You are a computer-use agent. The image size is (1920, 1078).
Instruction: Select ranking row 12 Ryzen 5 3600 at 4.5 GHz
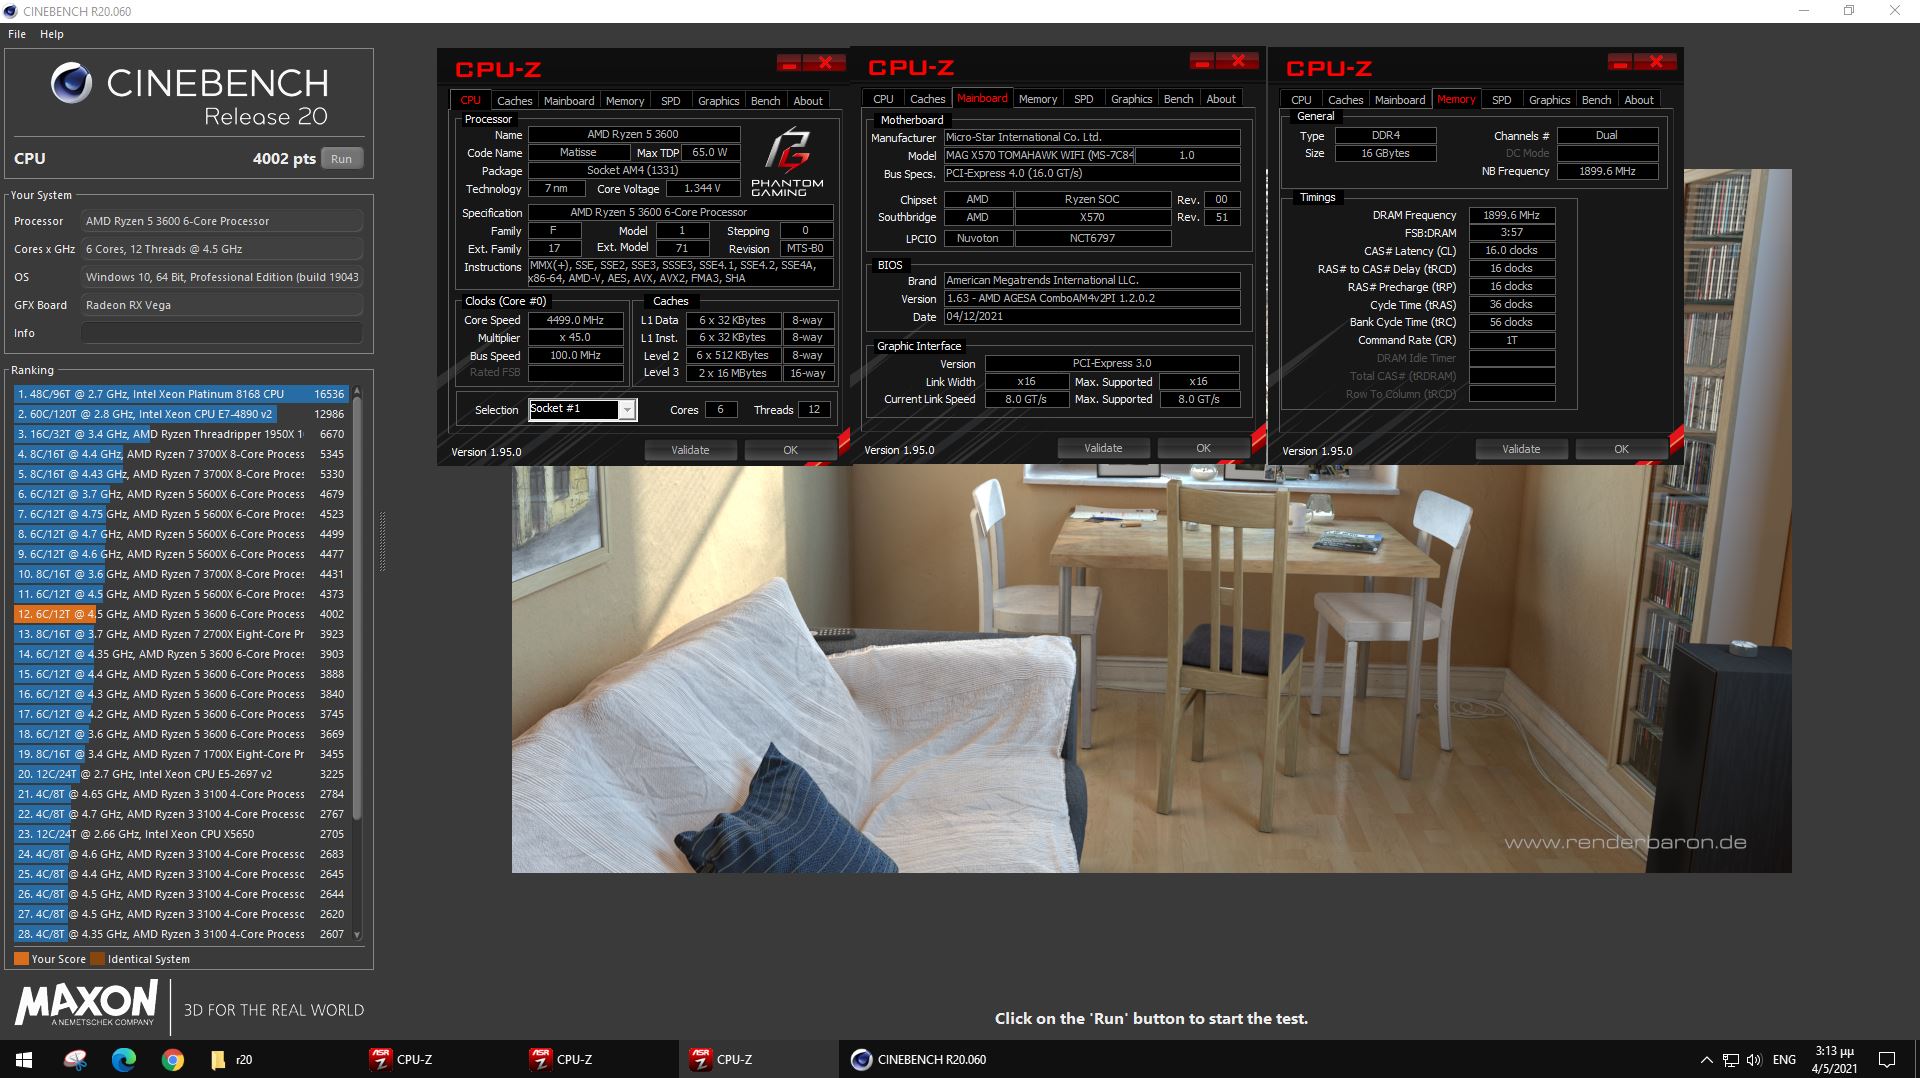[180, 614]
